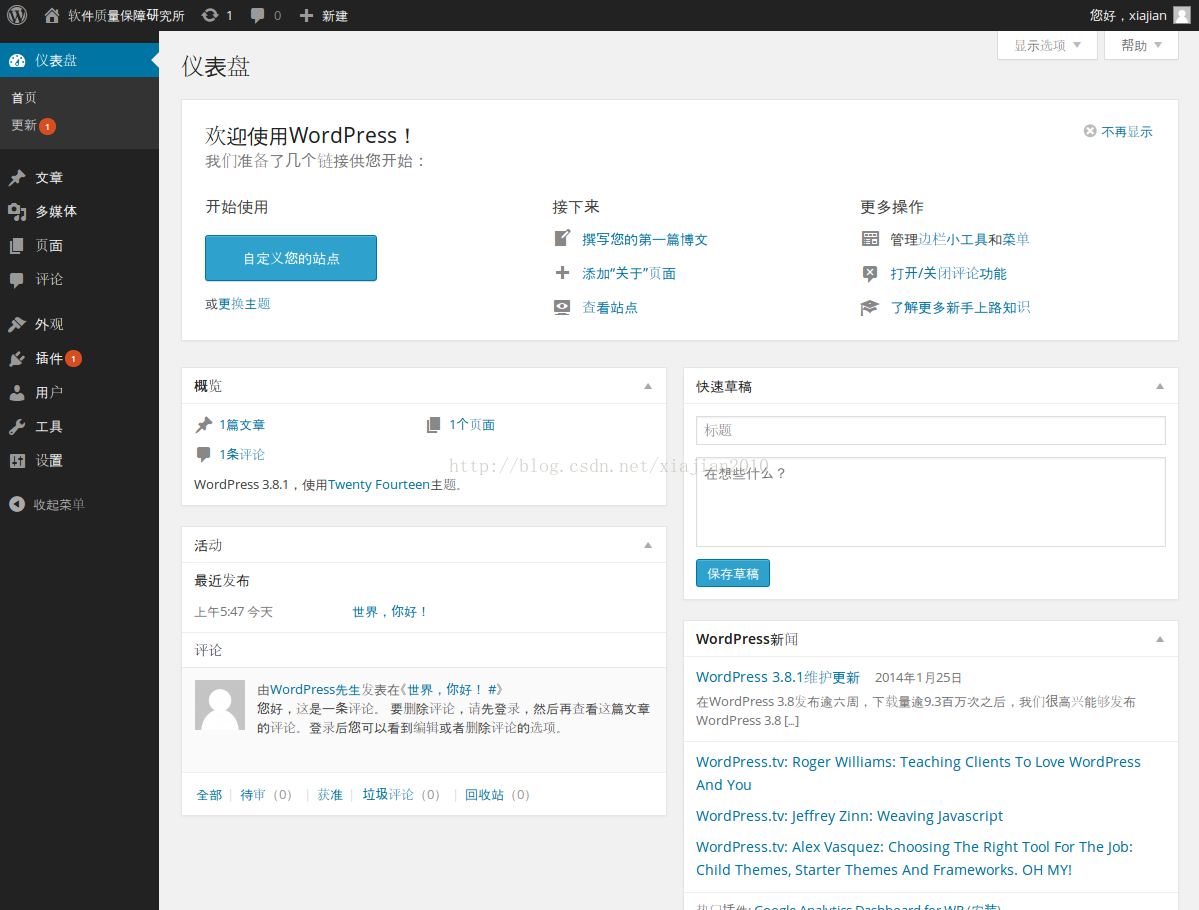Filter comments by 获准

[330, 795]
